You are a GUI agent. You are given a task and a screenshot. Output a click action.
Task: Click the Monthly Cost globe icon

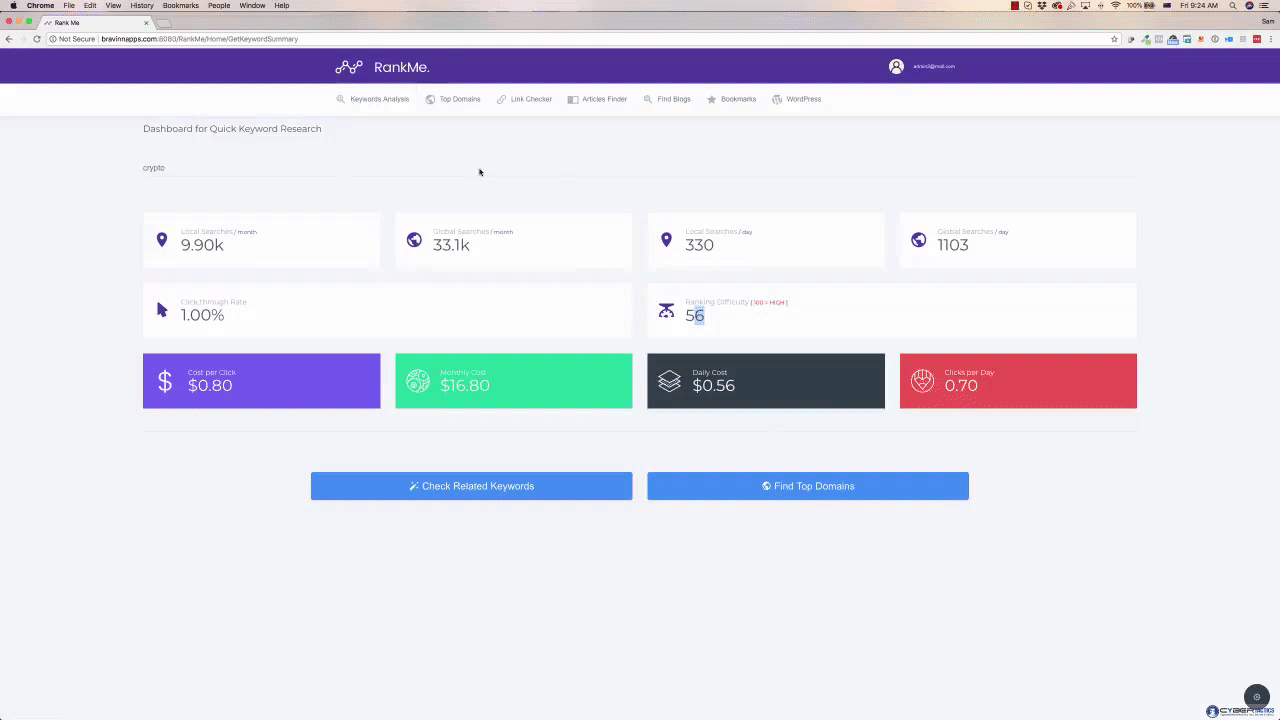(417, 381)
